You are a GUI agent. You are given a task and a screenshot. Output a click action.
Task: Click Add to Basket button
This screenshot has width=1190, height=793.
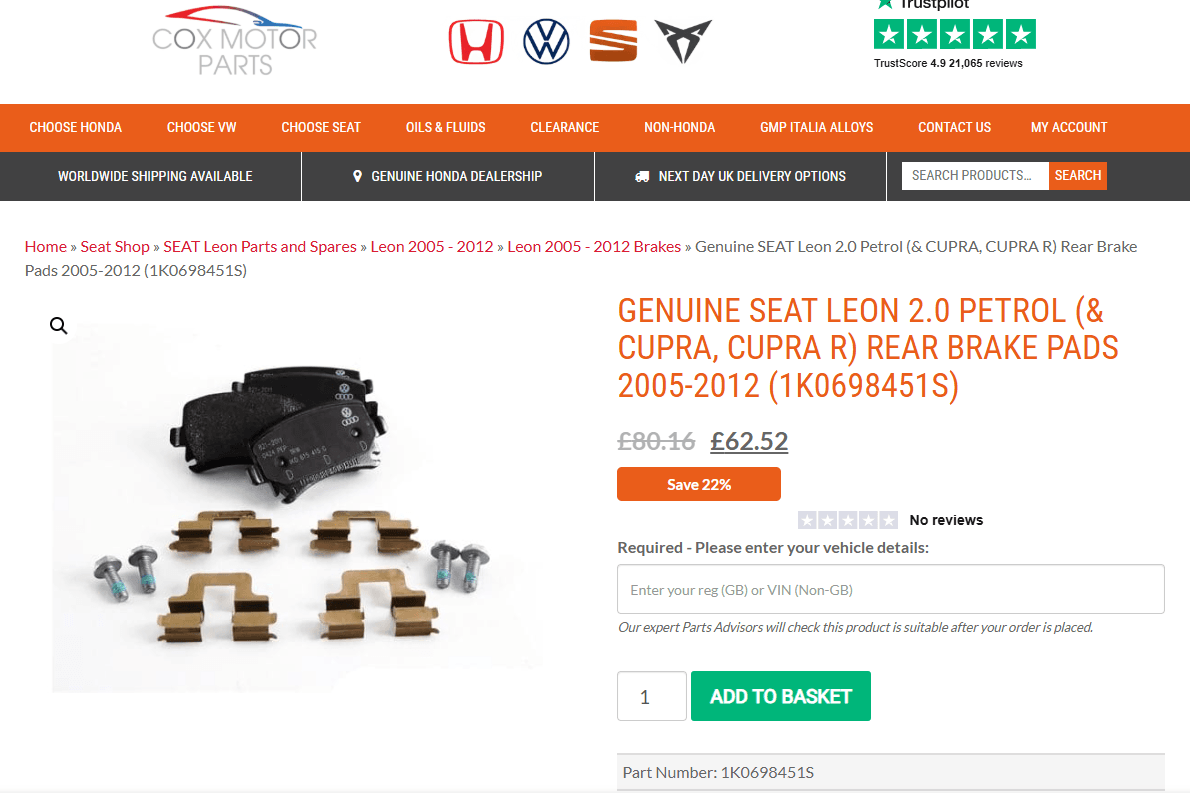tap(781, 696)
